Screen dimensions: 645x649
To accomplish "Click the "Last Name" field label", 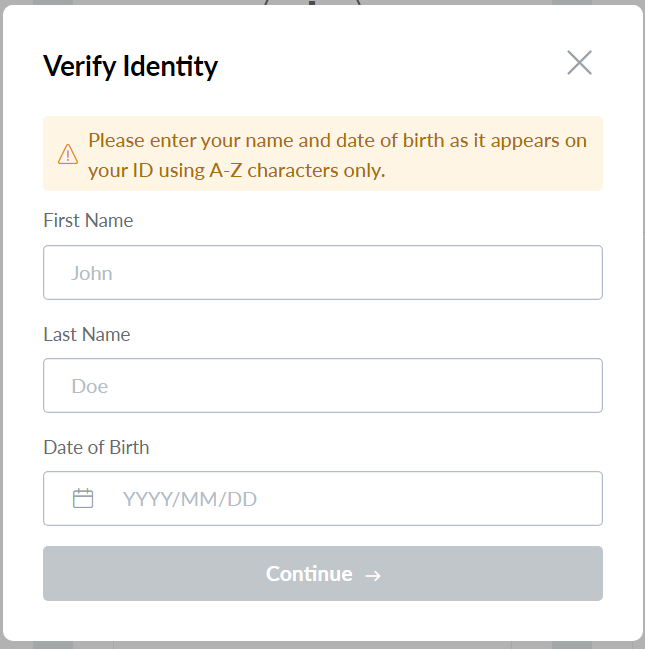I will 87,334.
